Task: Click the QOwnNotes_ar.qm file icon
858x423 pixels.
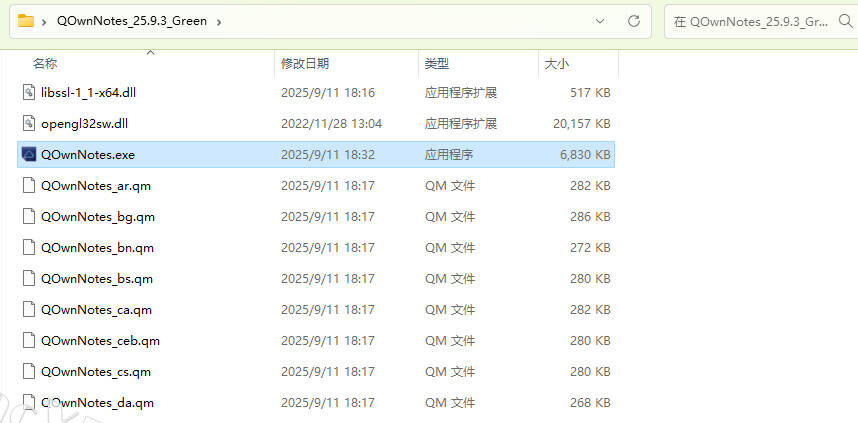Action: coord(28,186)
